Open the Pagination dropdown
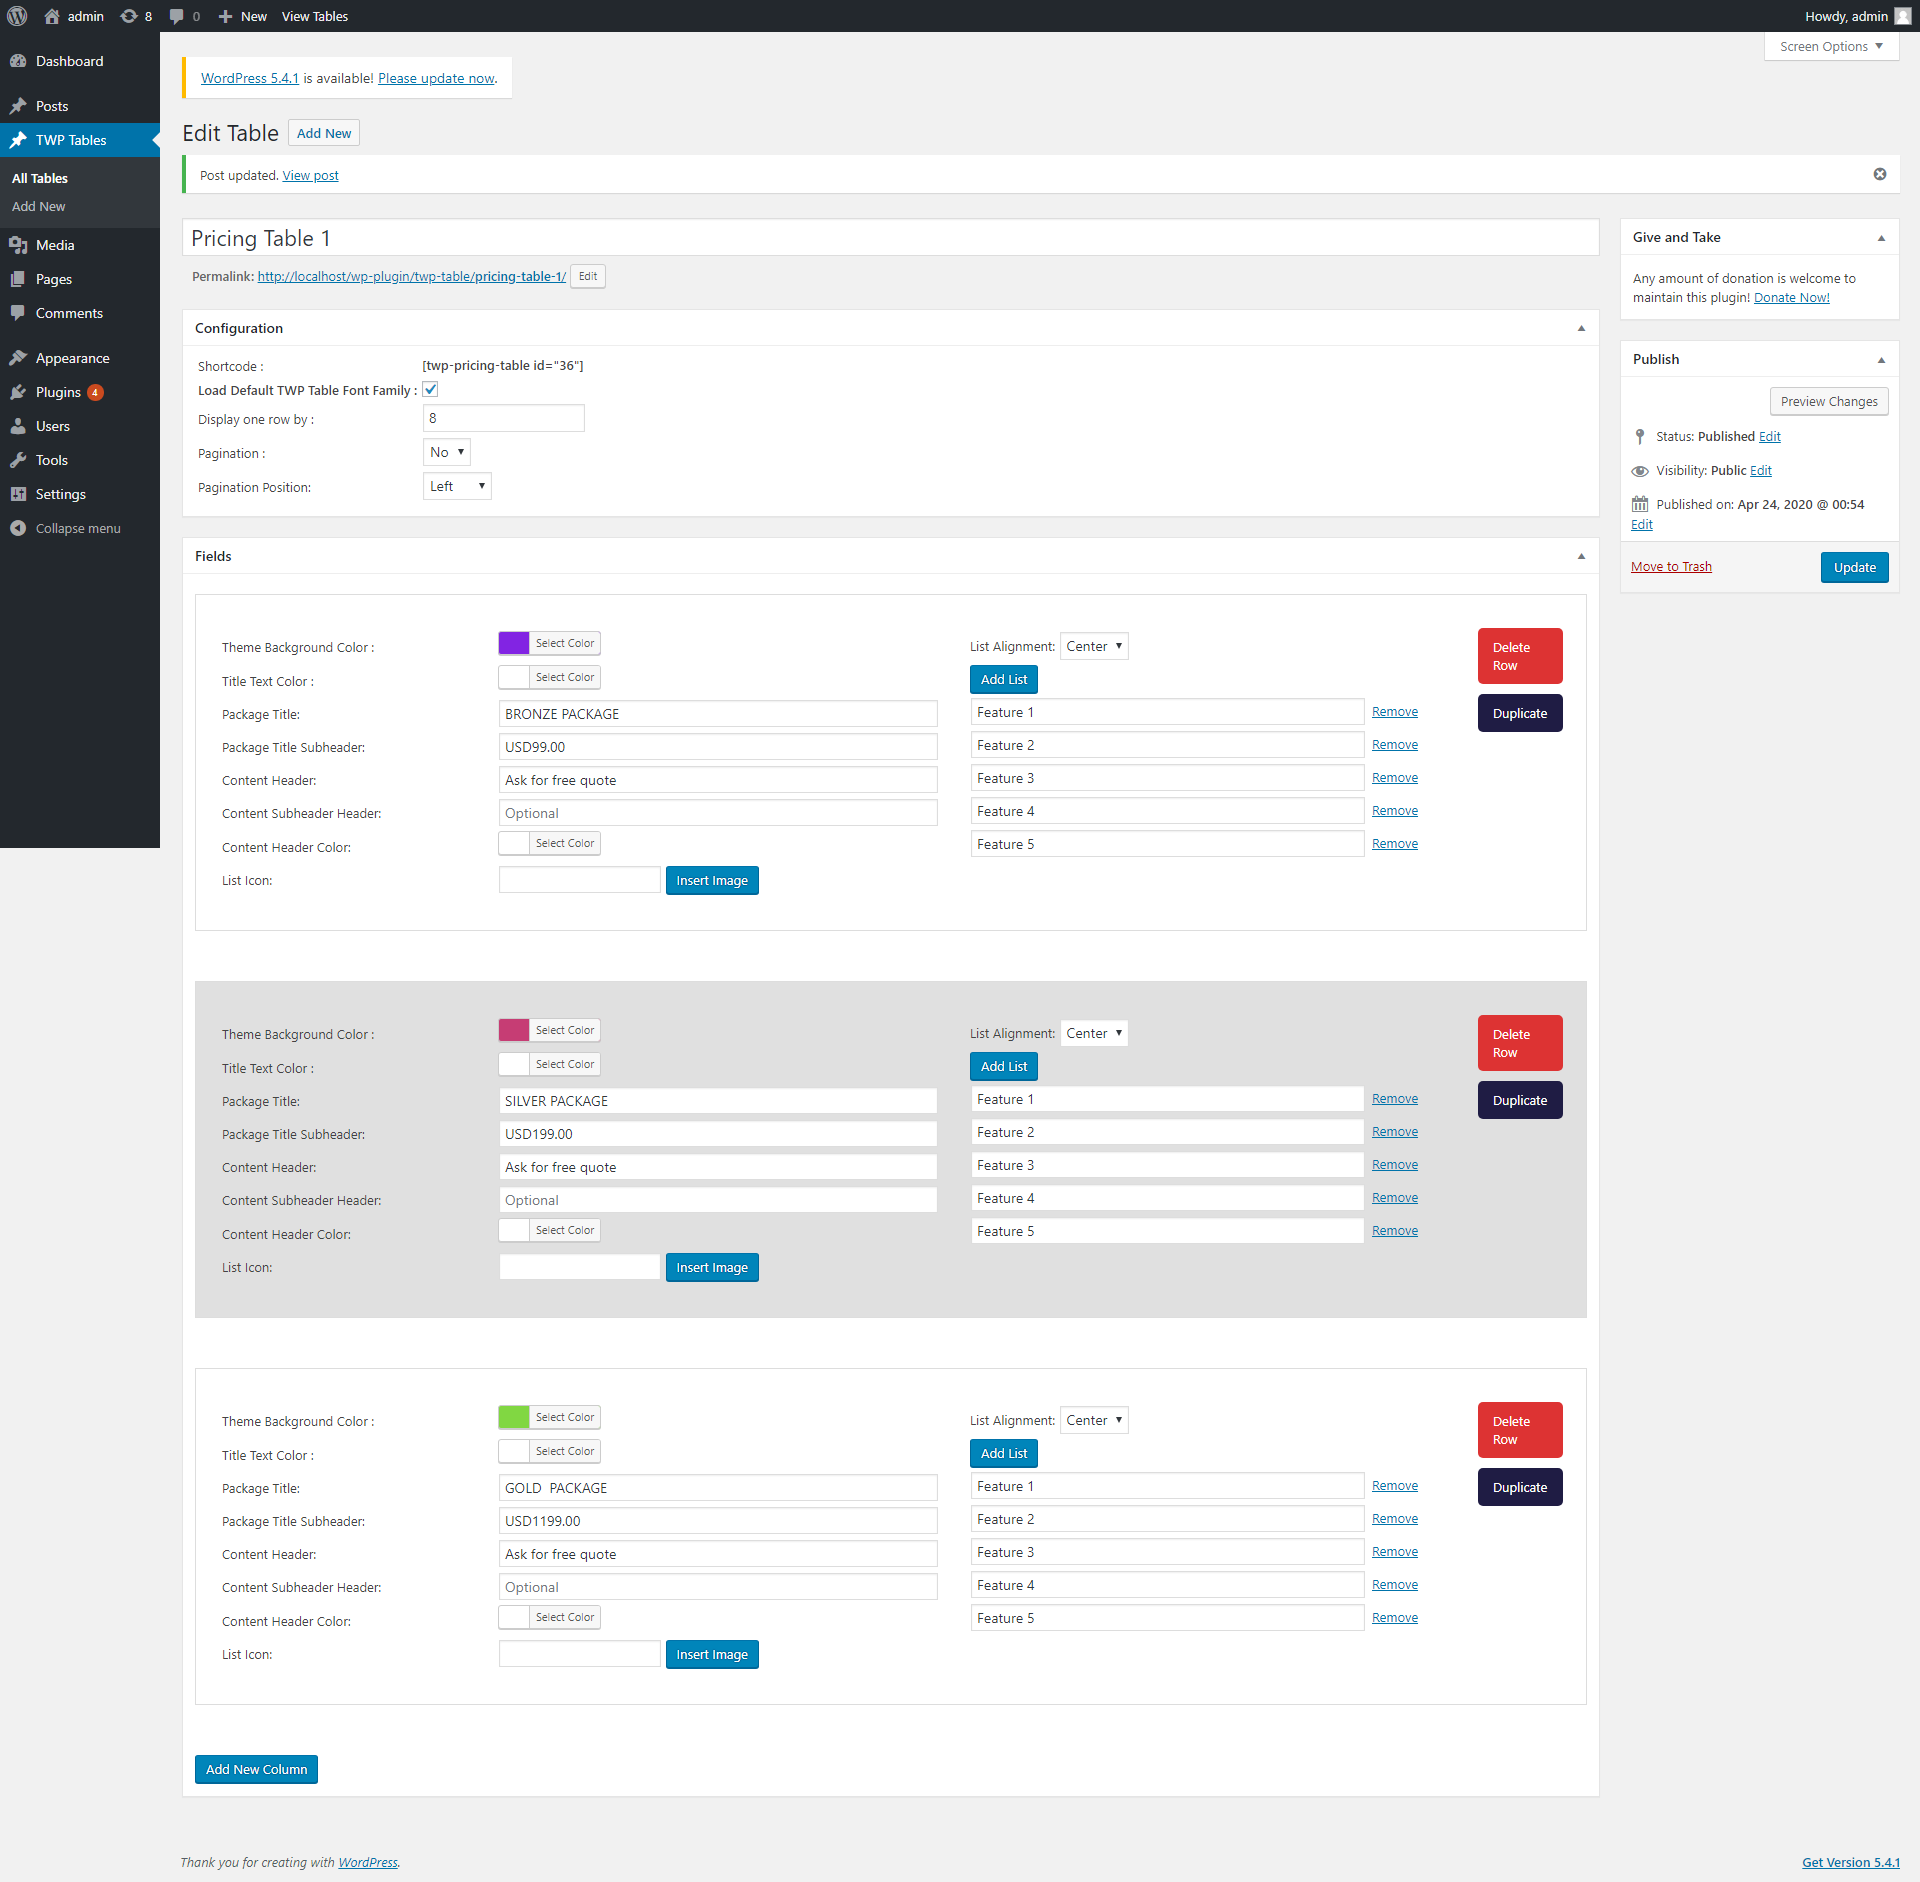 click(446, 452)
